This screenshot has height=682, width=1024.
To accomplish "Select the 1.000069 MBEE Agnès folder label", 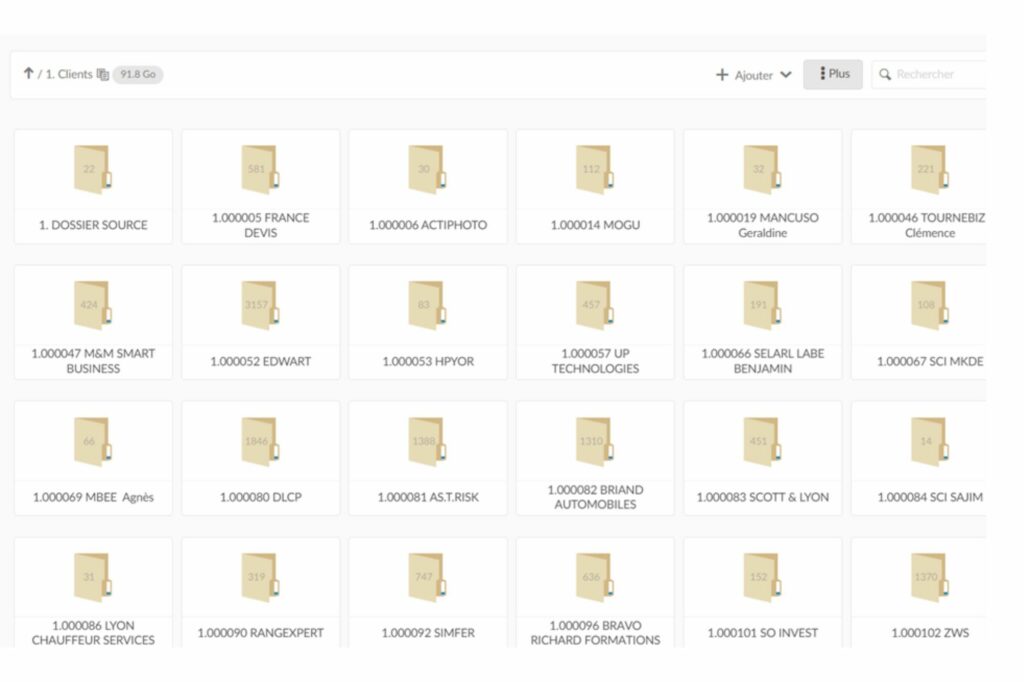I will pyautogui.click(x=93, y=497).
